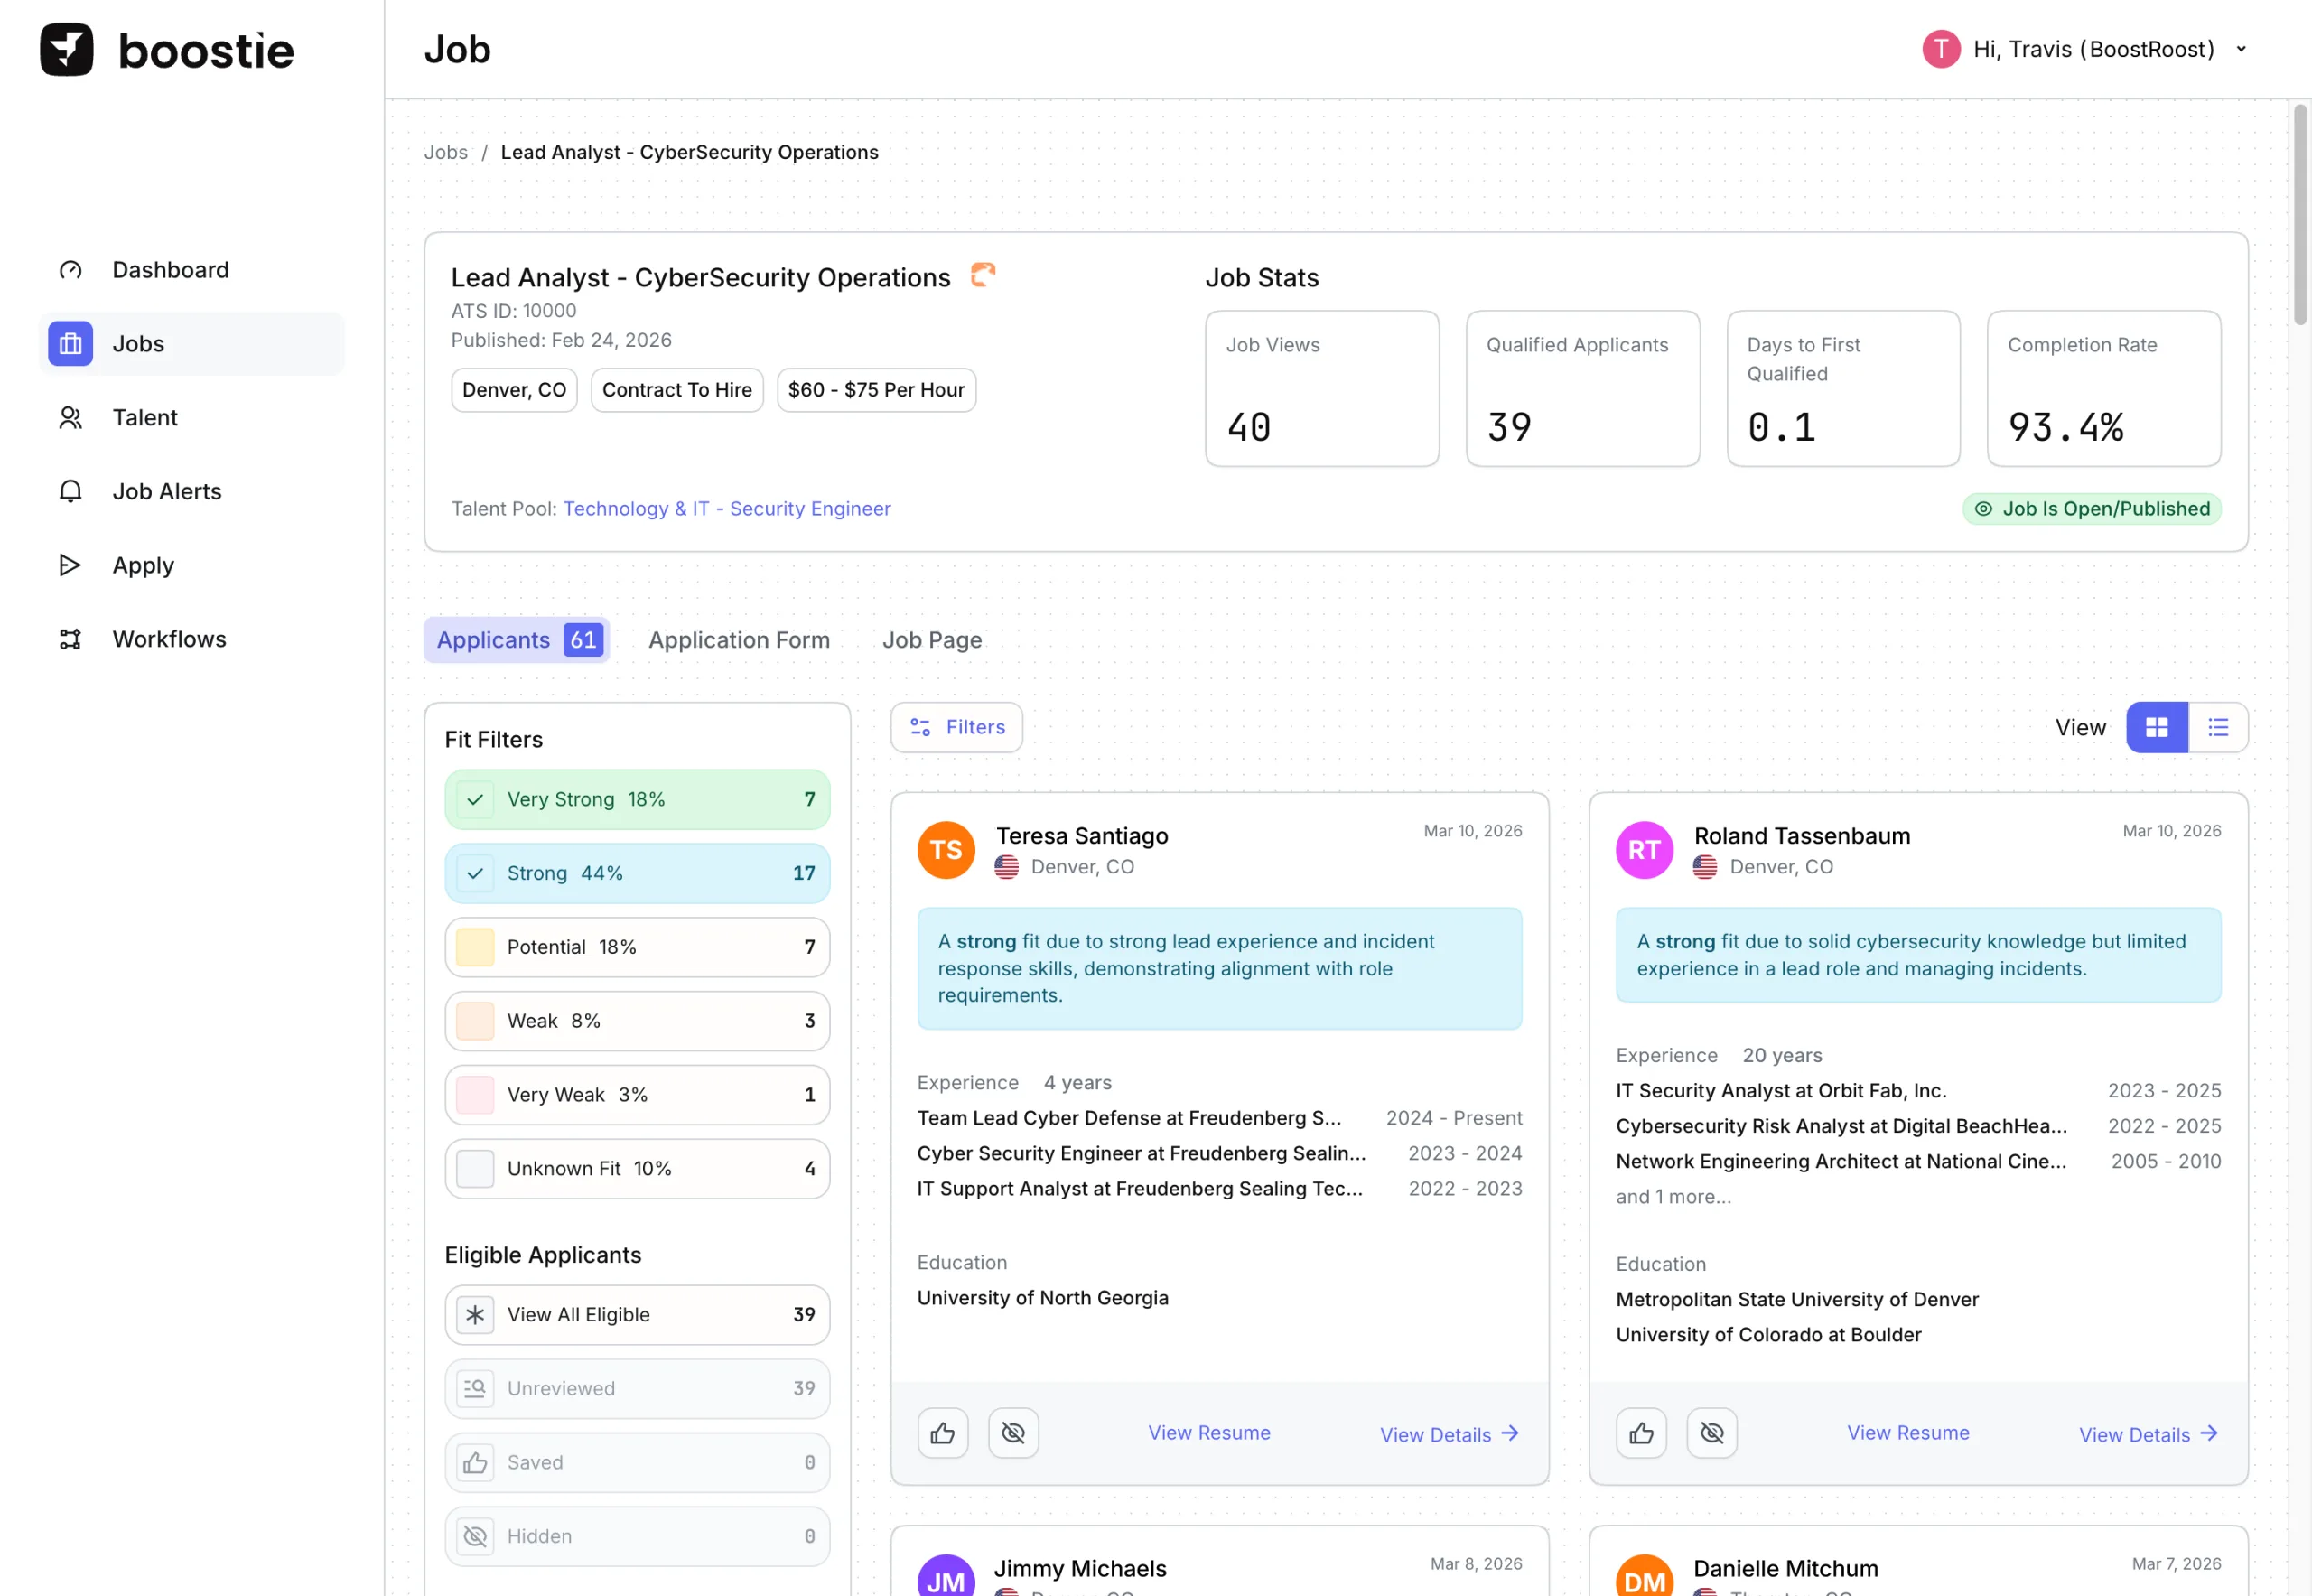Open Workflows in the sidebar
Screen dimensions: 2312x1596
pos(169,639)
